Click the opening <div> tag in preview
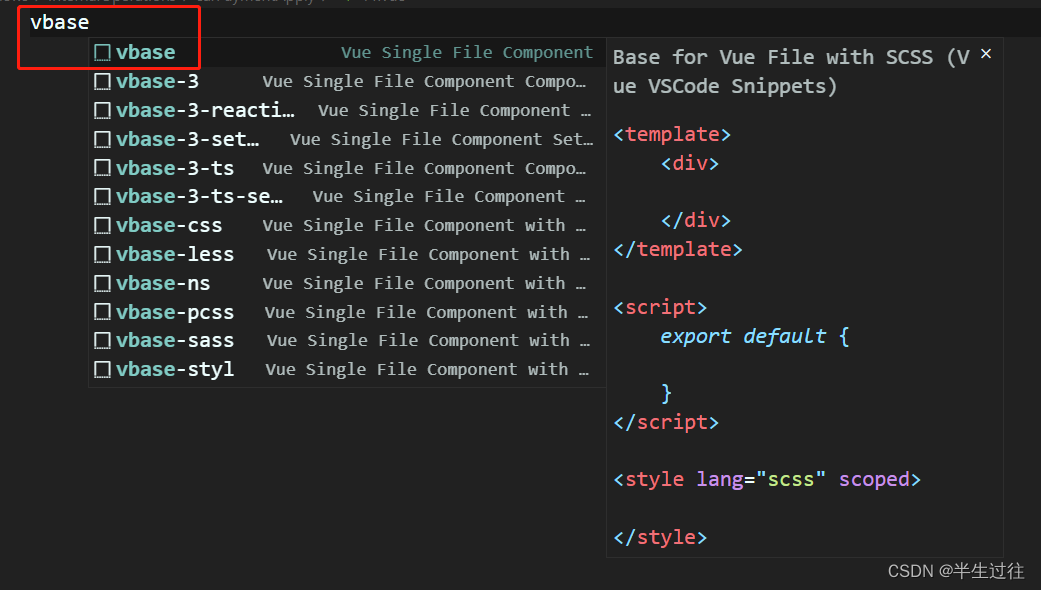The width and height of the screenshot is (1041, 590). tap(690, 163)
